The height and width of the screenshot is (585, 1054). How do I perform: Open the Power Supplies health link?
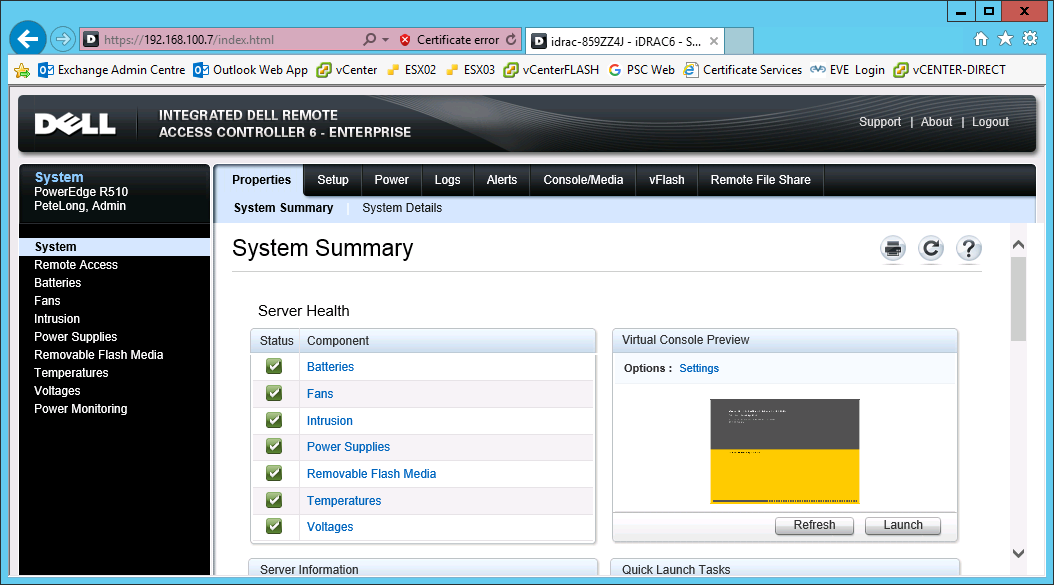pyautogui.click(x=348, y=447)
